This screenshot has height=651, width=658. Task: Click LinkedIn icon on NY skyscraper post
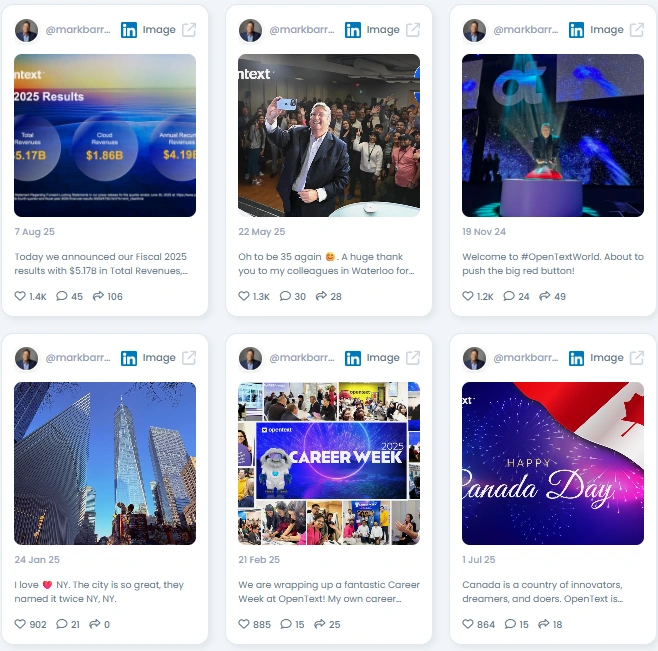point(129,358)
